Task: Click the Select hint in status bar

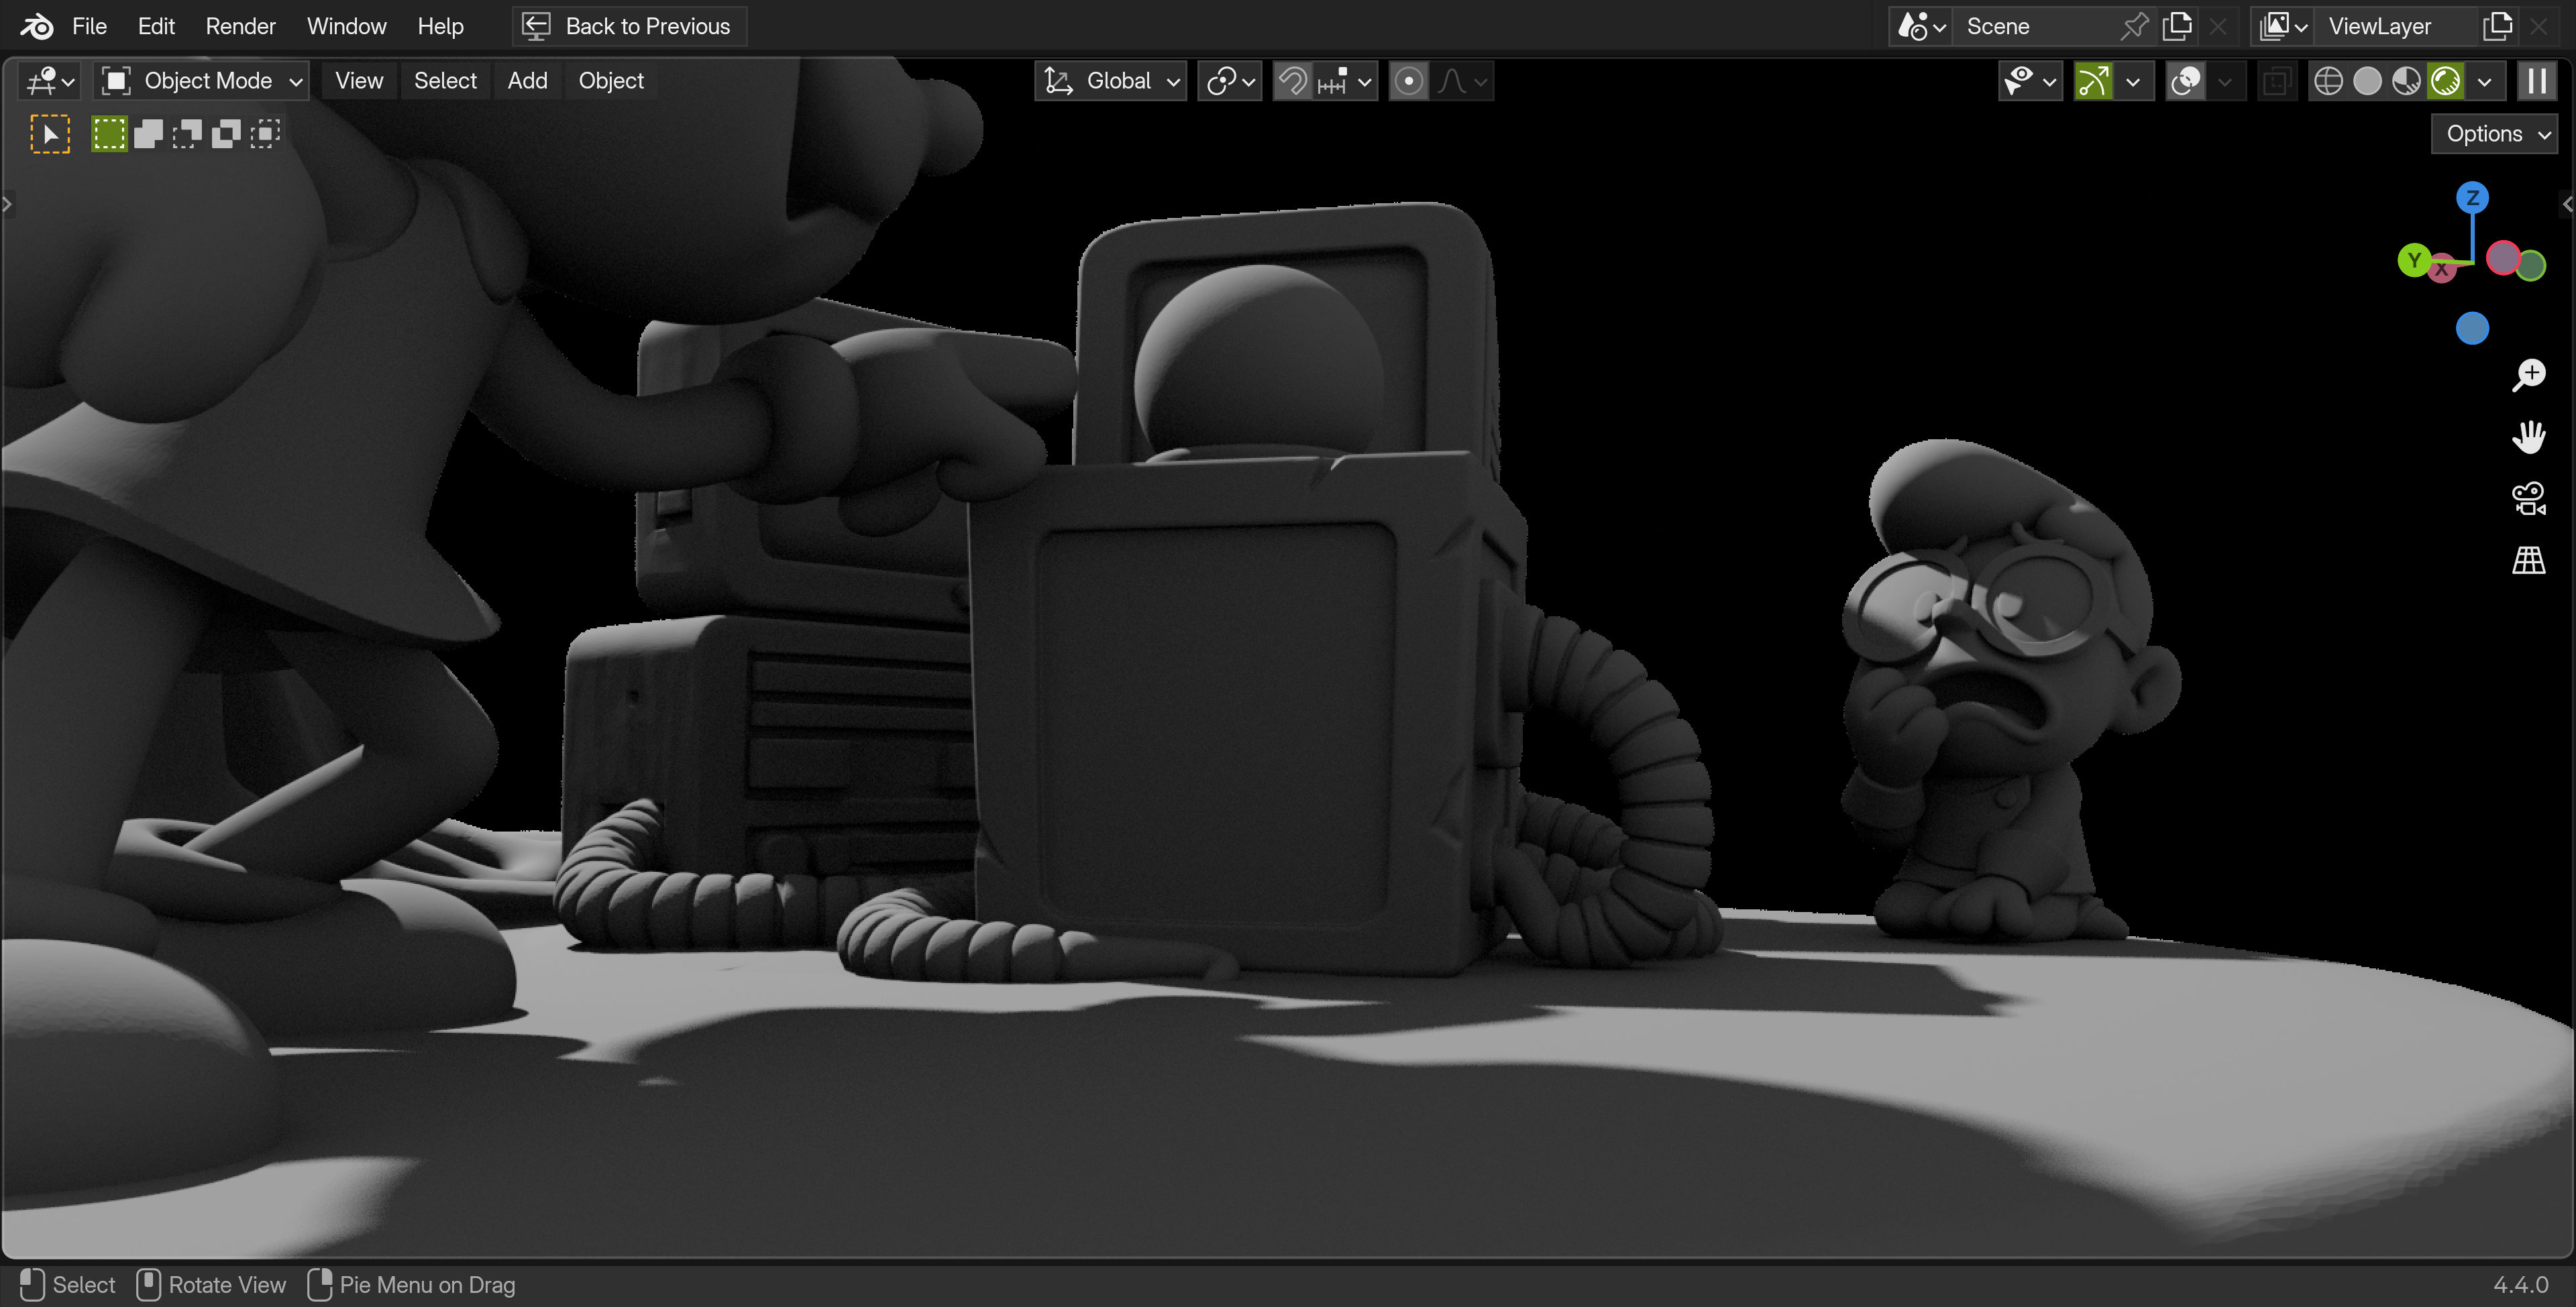Action: tap(67, 1285)
